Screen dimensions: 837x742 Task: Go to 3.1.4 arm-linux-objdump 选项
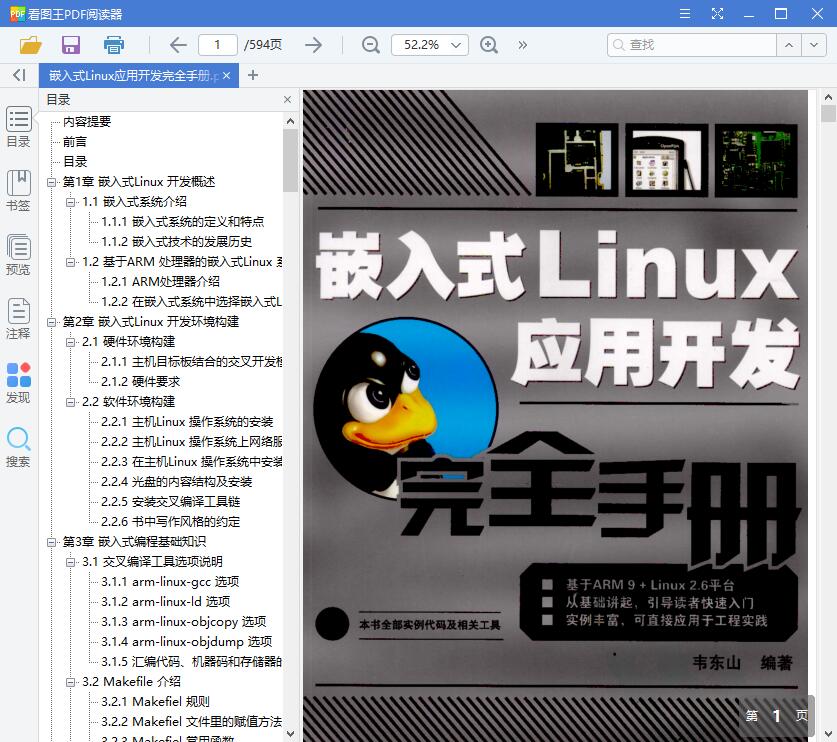tap(186, 642)
